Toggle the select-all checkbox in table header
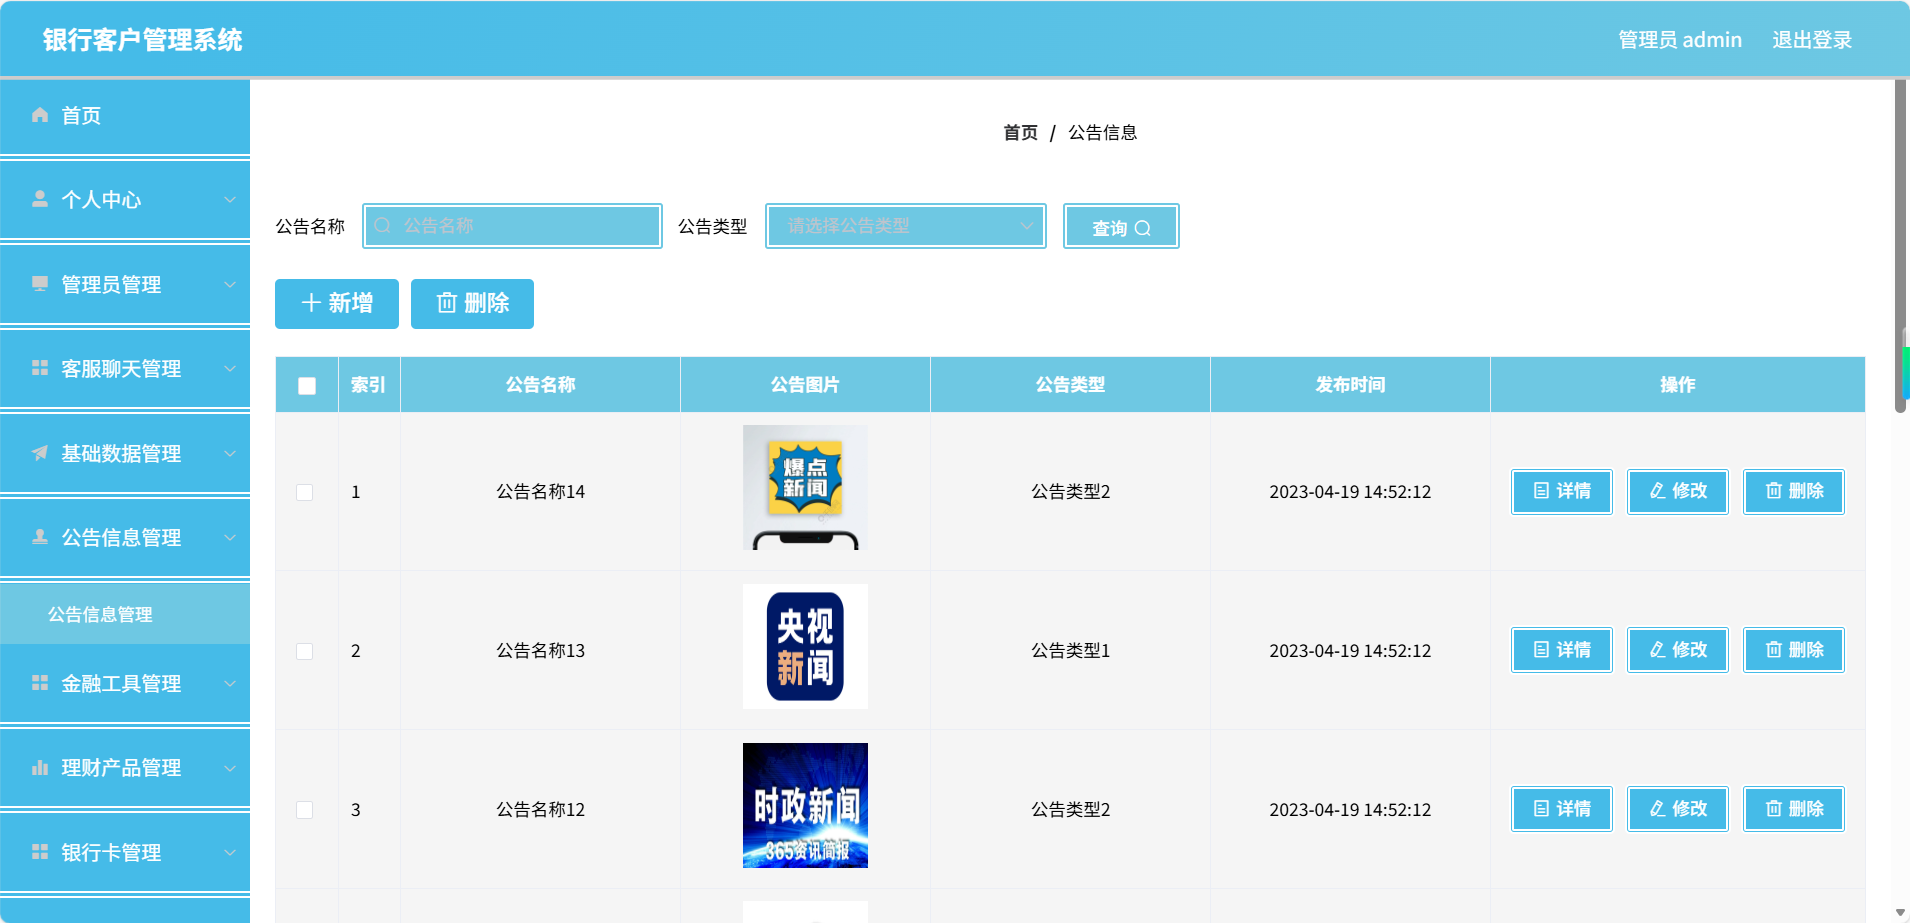The width and height of the screenshot is (1910, 923). point(307,386)
